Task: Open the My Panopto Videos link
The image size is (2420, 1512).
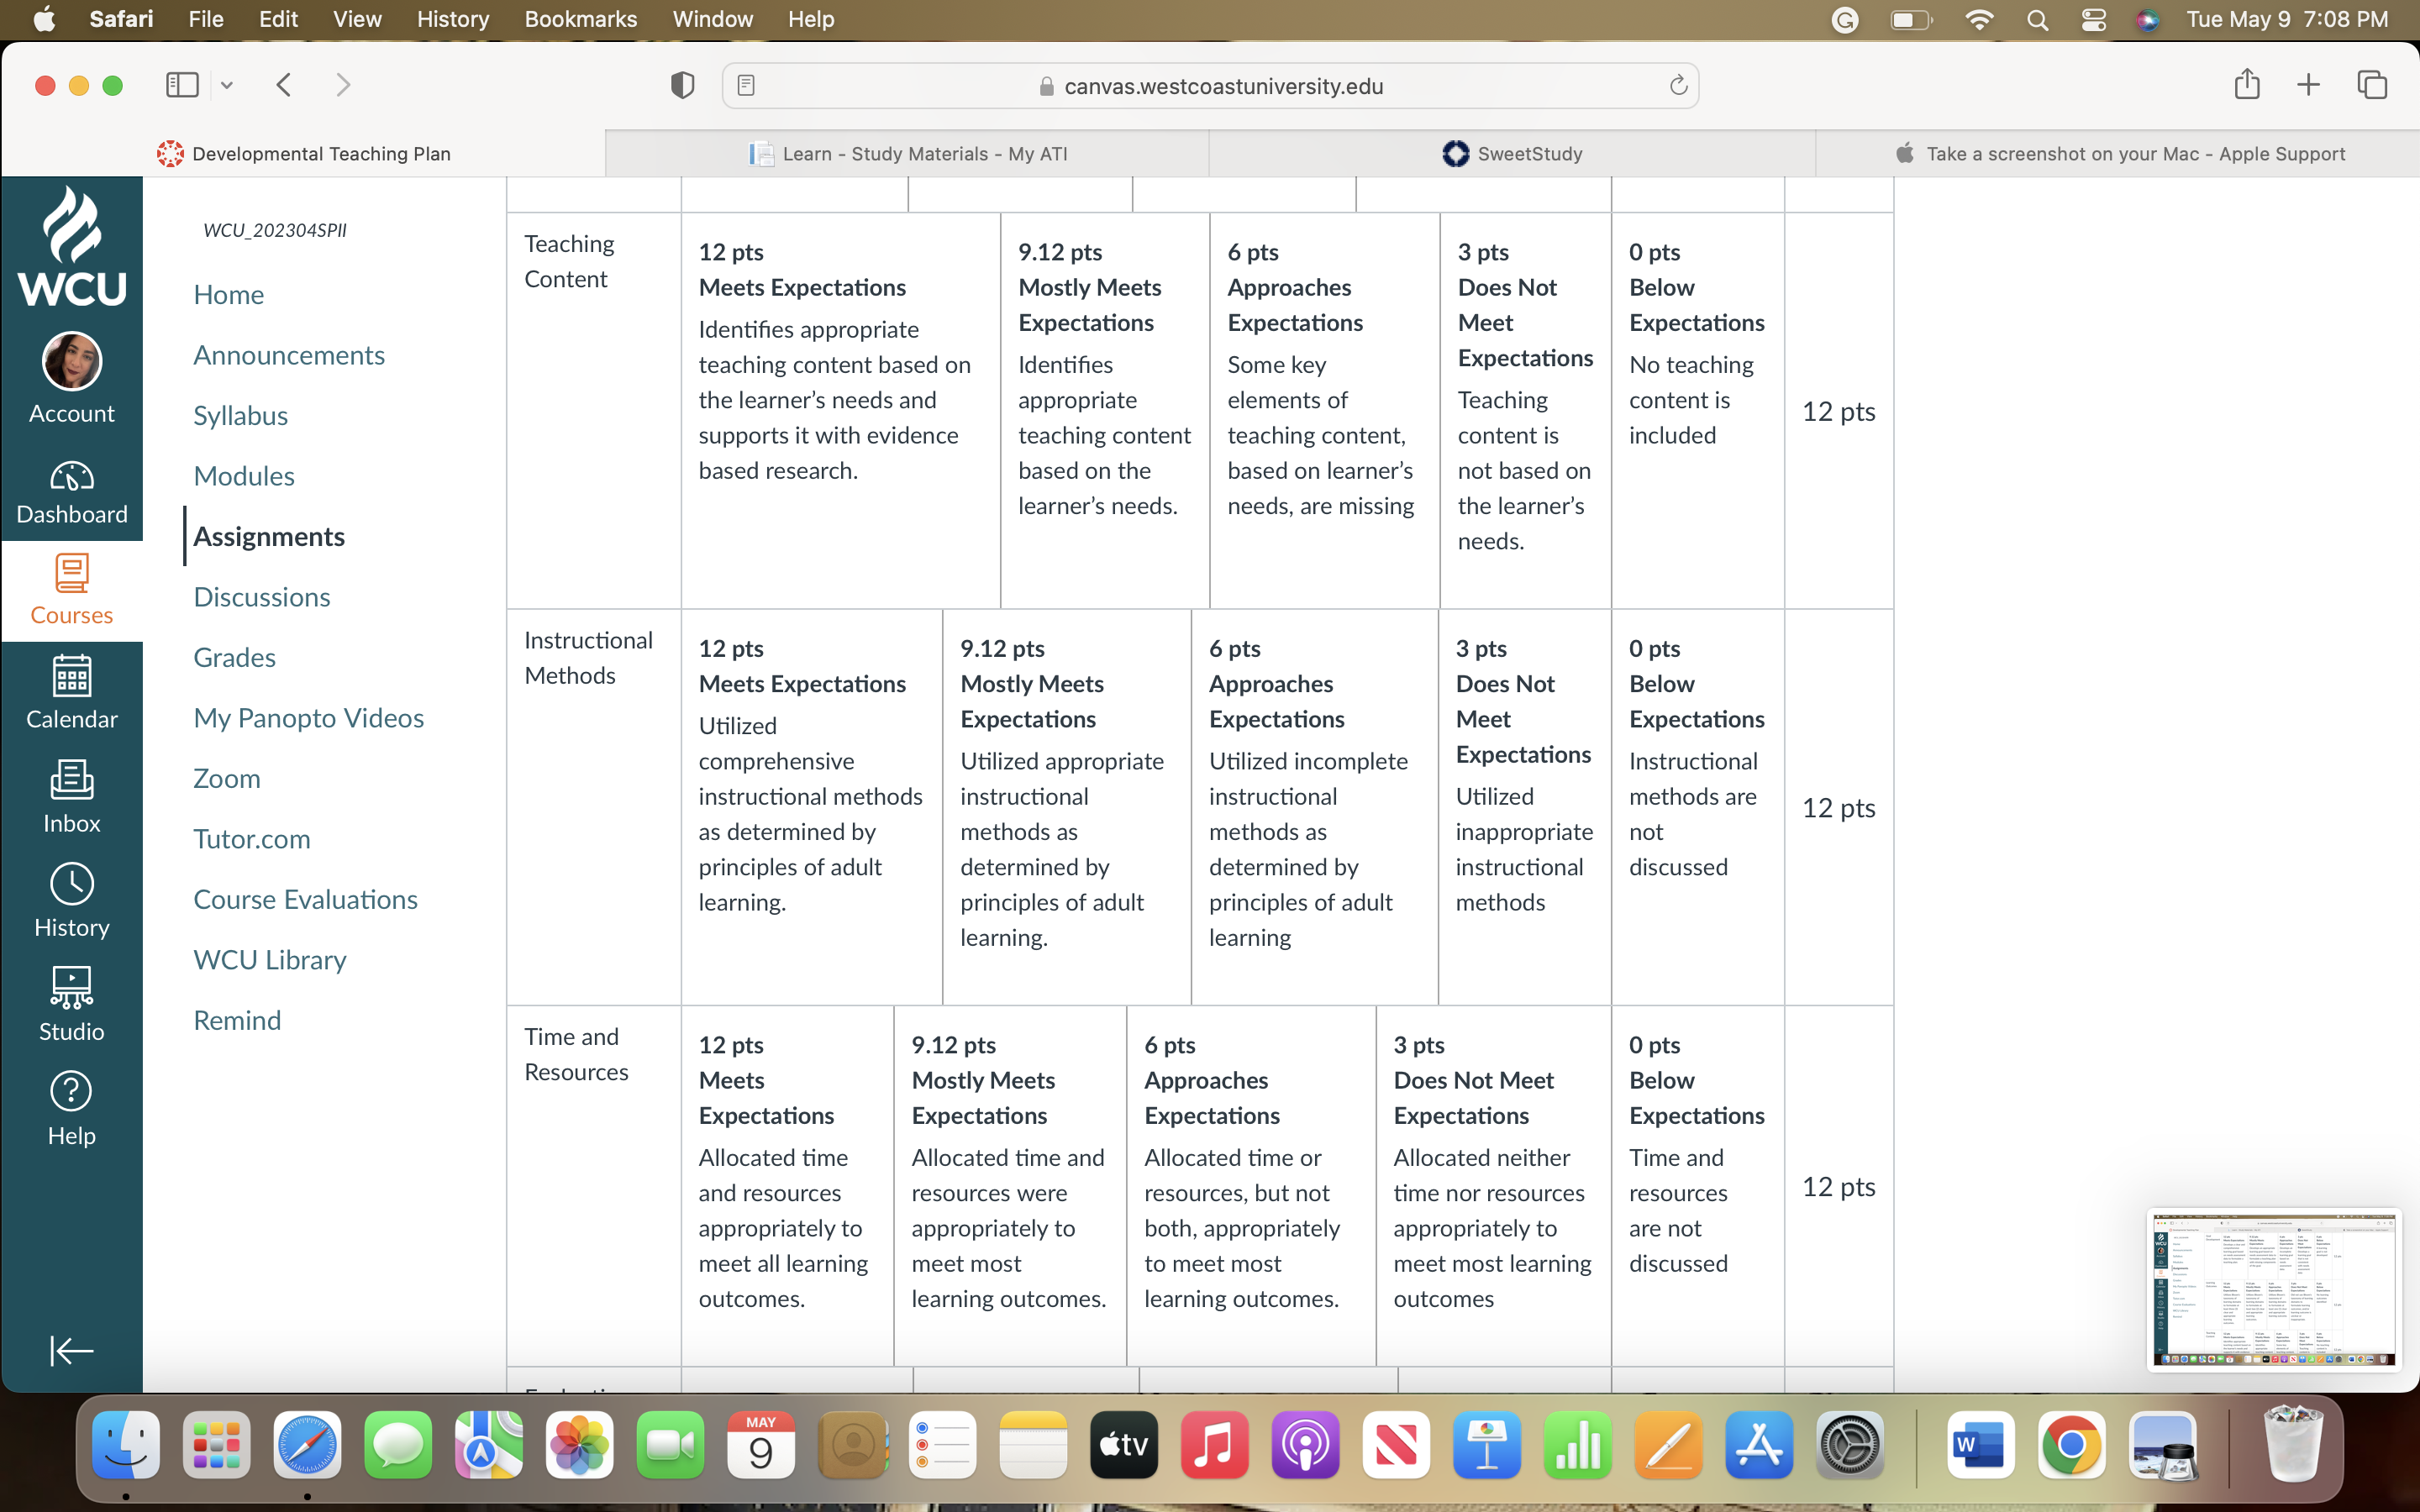Action: [x=309, y=718]
